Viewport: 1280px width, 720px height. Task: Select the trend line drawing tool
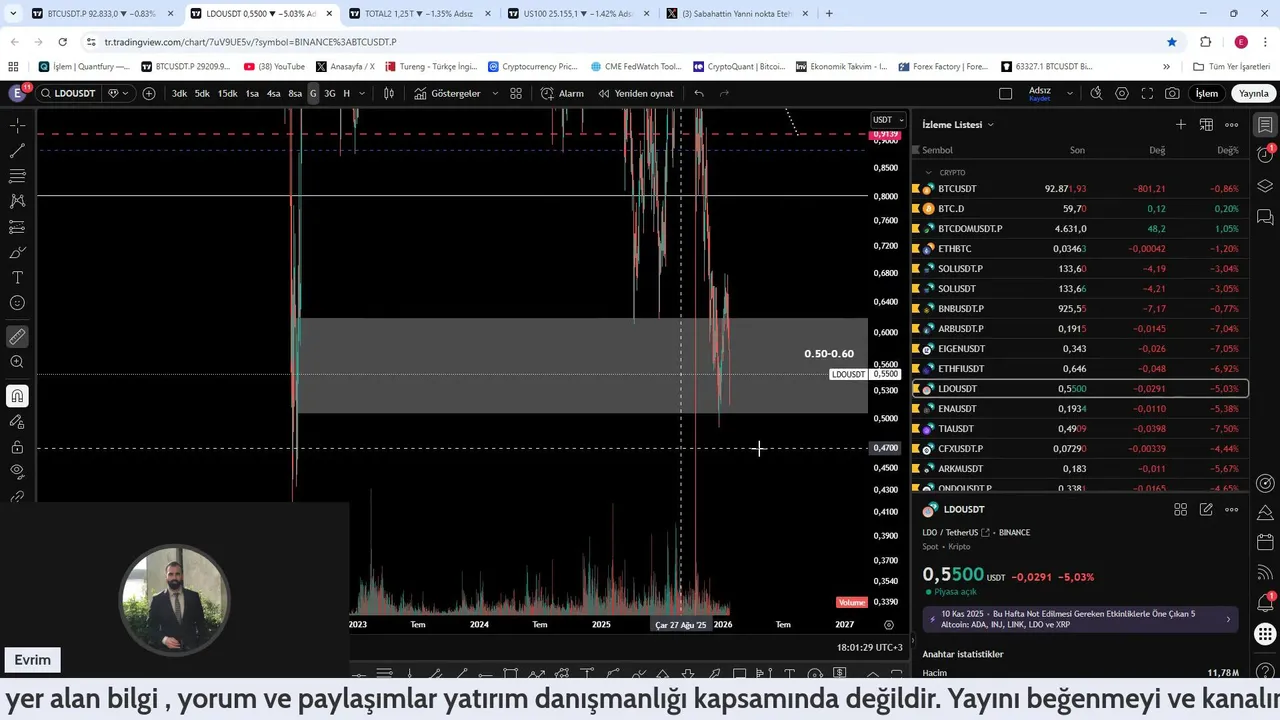point(17,151)
